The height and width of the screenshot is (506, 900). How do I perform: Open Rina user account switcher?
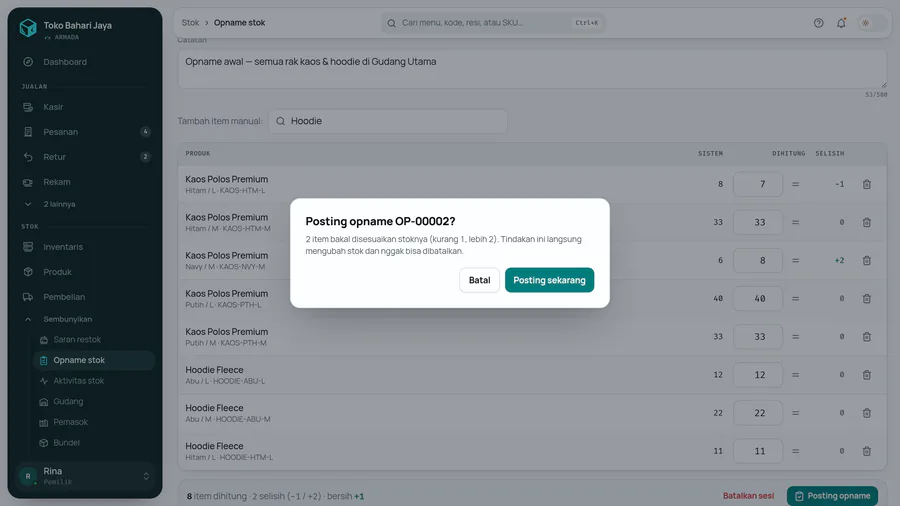pos(85,476)
